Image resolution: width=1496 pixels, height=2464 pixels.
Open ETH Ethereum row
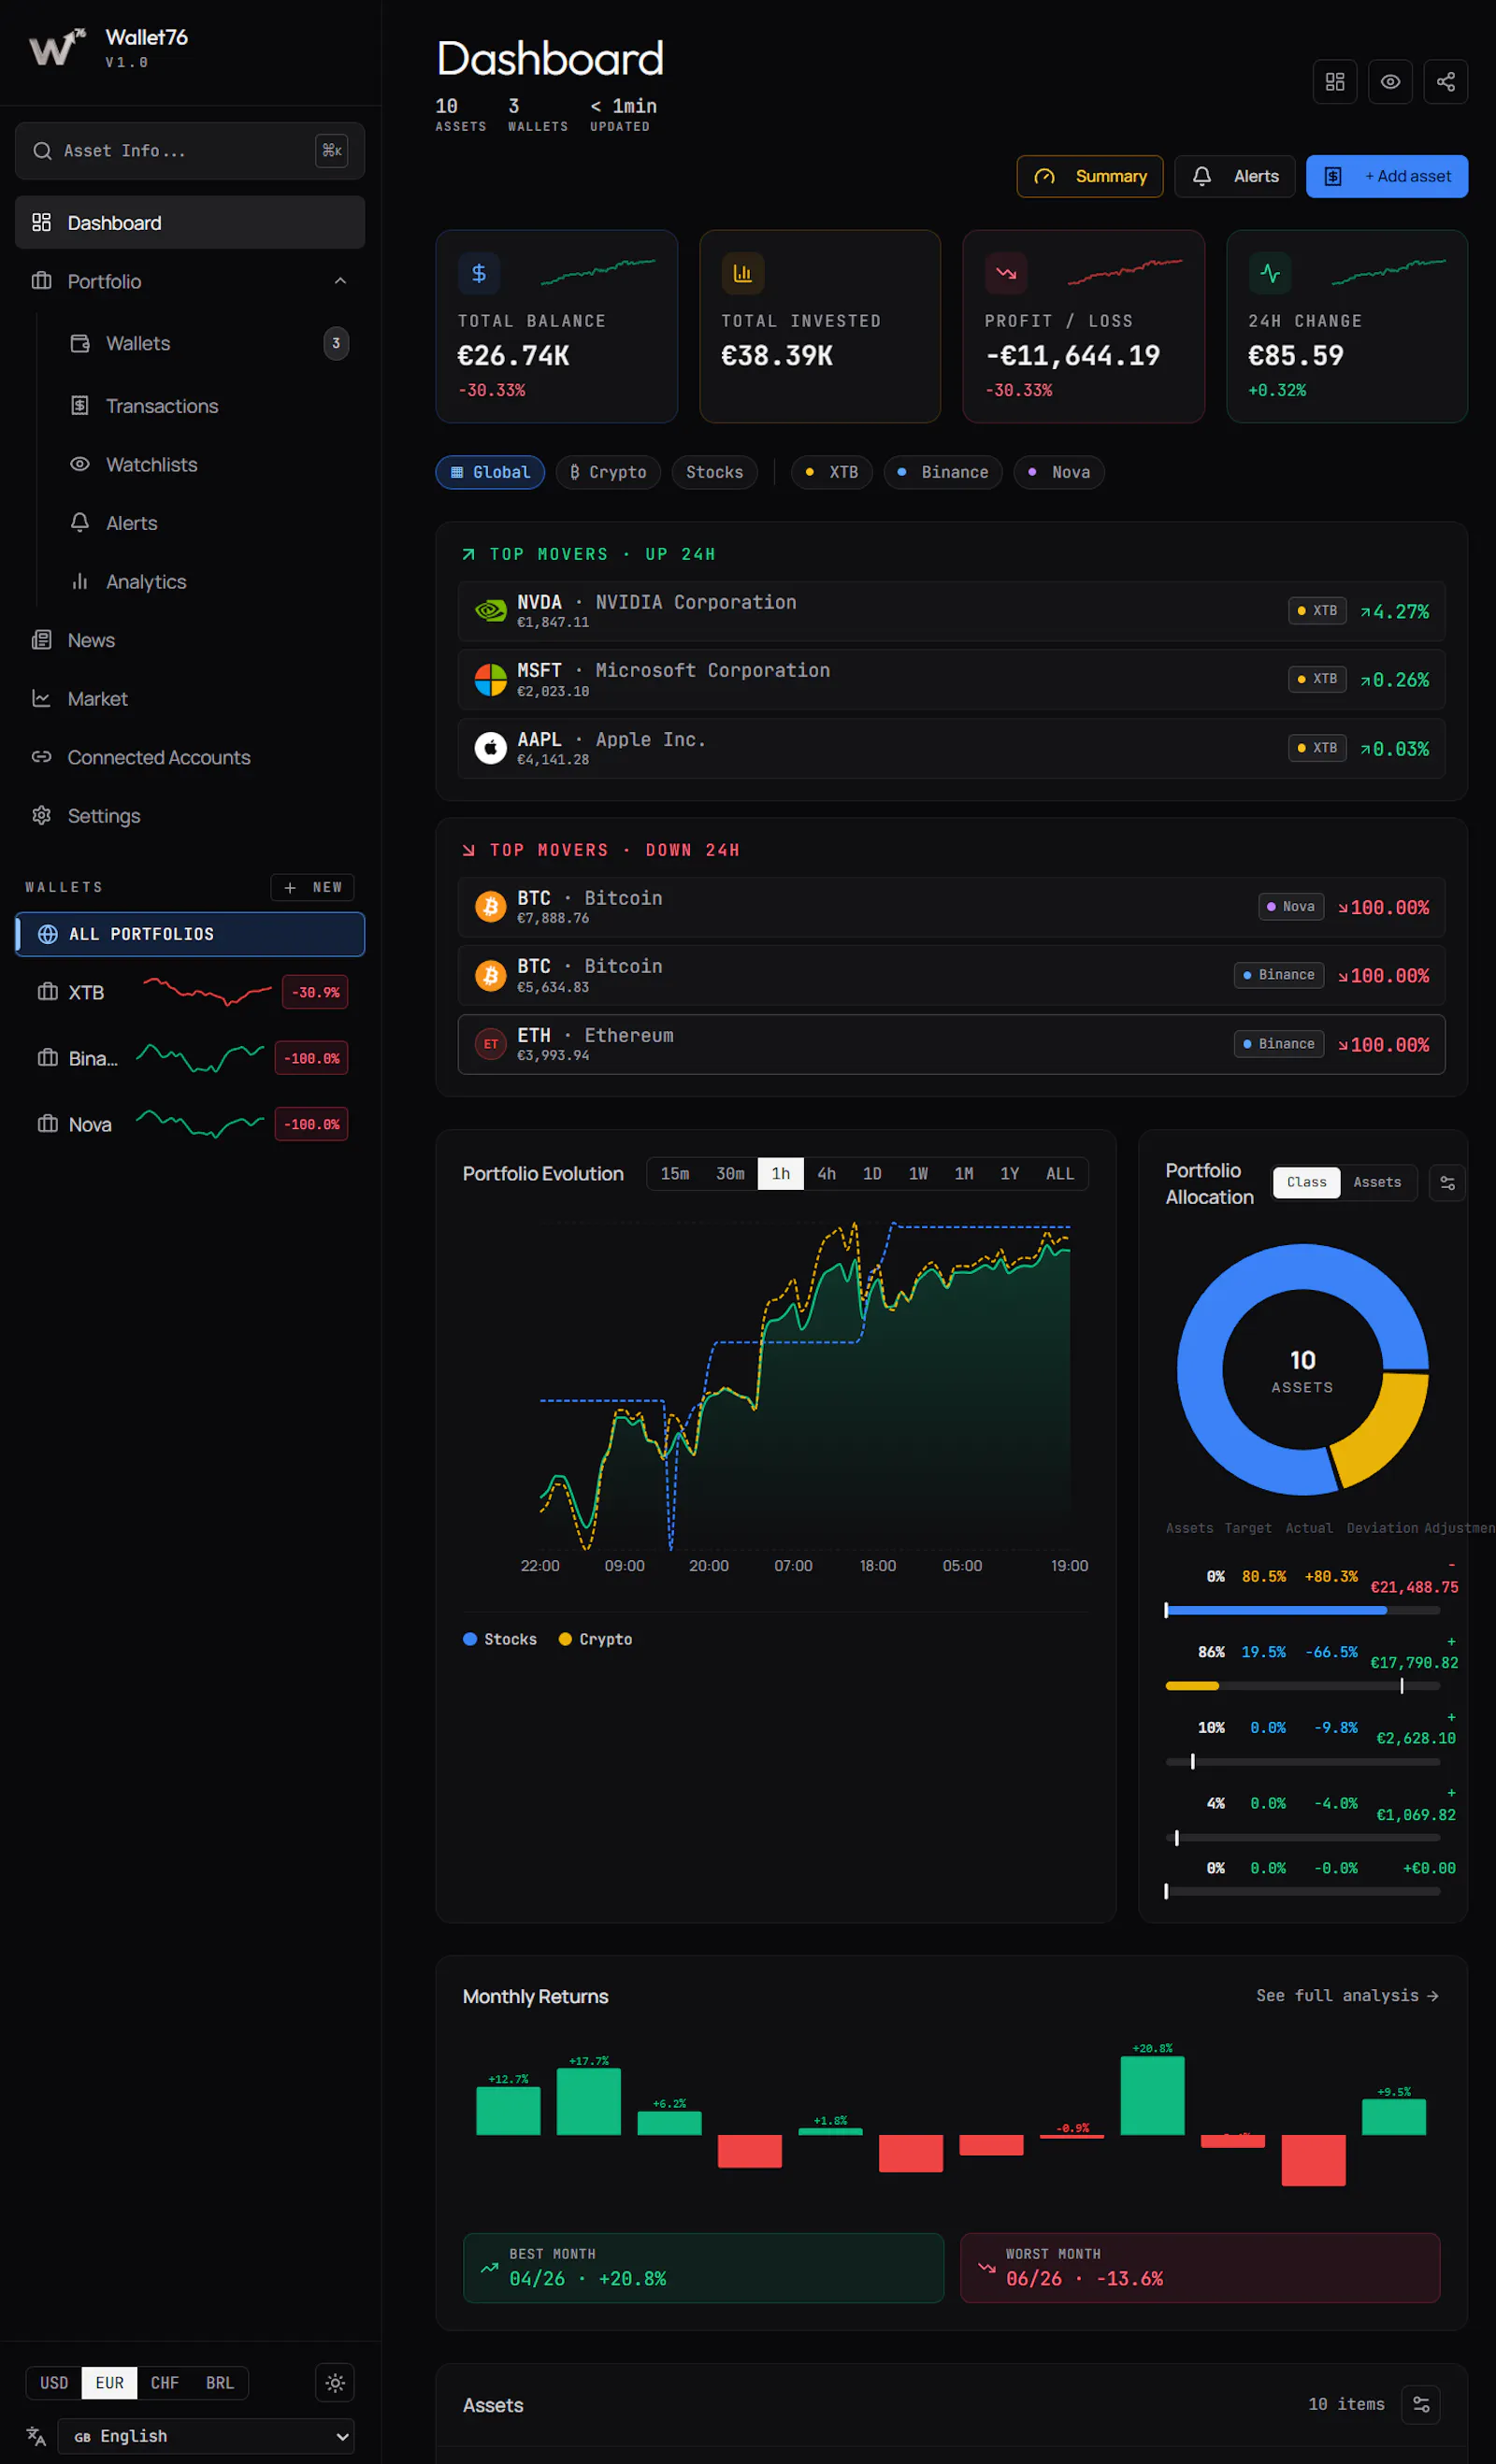951,1044
